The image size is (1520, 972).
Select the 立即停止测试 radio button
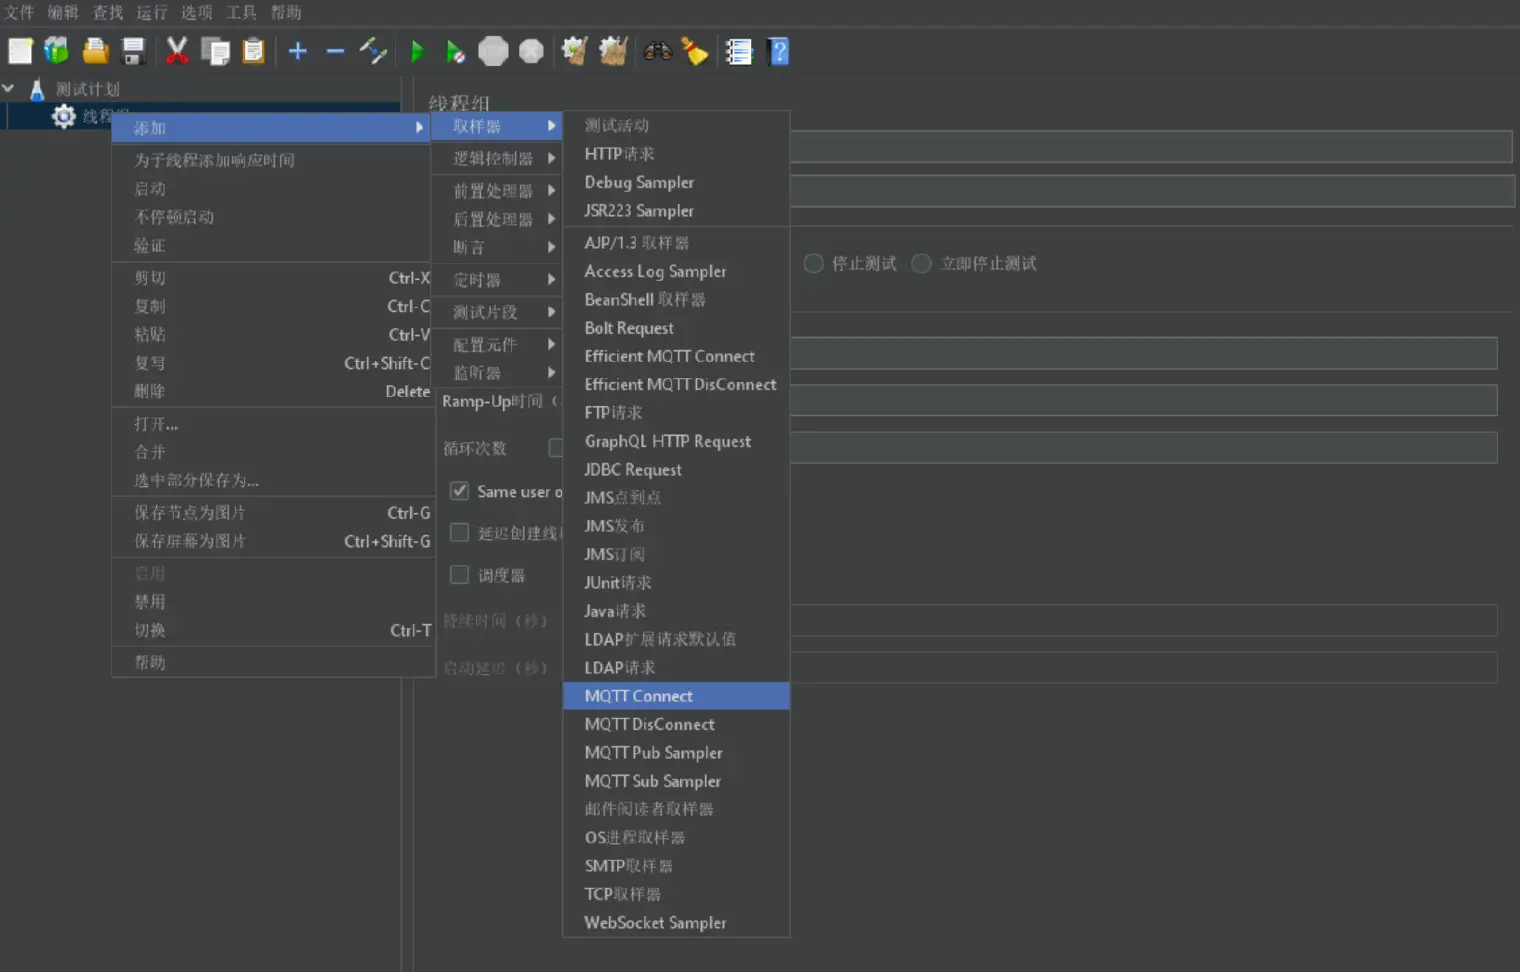coord(921,263)
